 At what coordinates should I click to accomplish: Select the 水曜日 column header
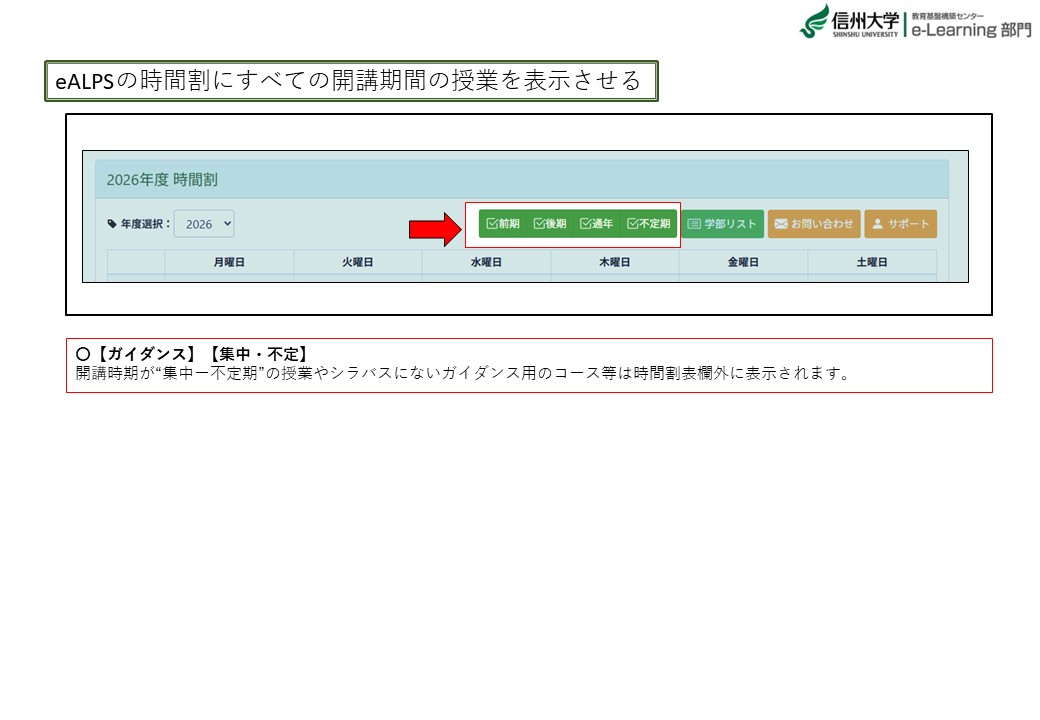click(x=486, y=262)
